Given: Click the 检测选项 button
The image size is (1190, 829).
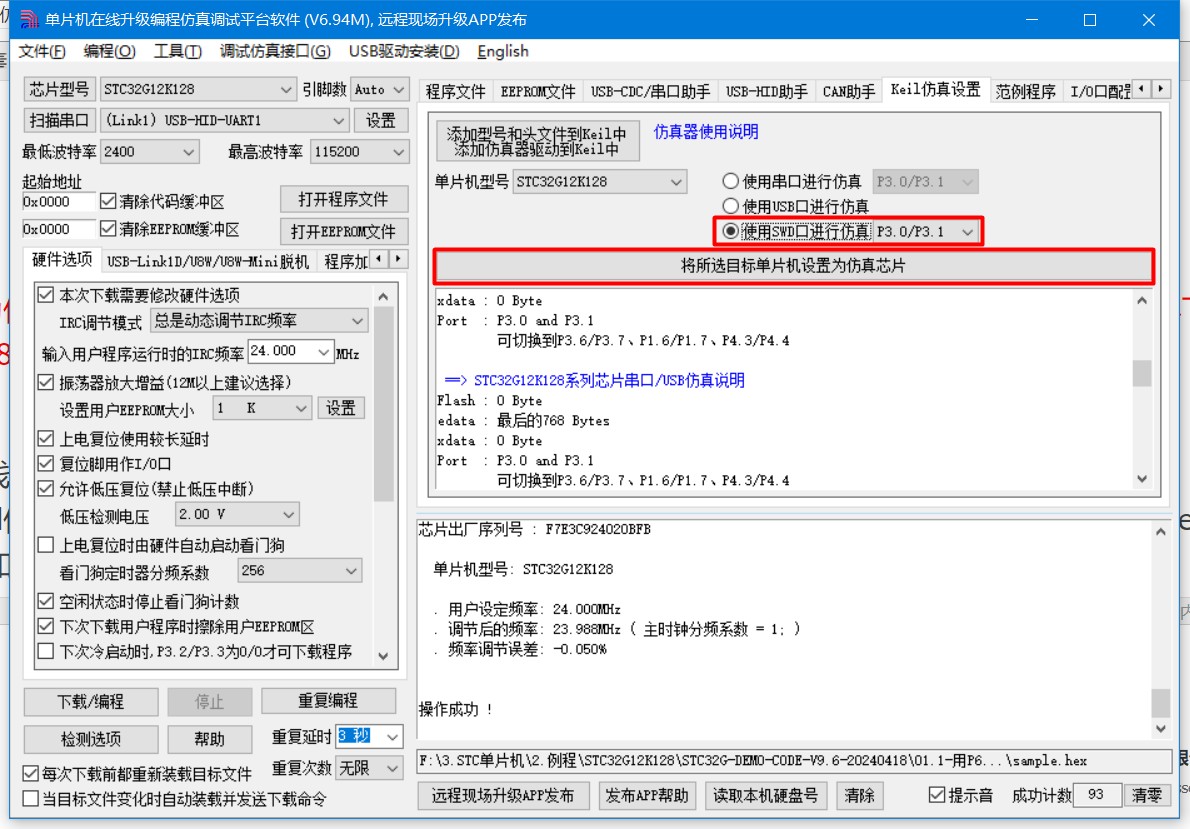Looking at the screenshot, I should 91,739.
